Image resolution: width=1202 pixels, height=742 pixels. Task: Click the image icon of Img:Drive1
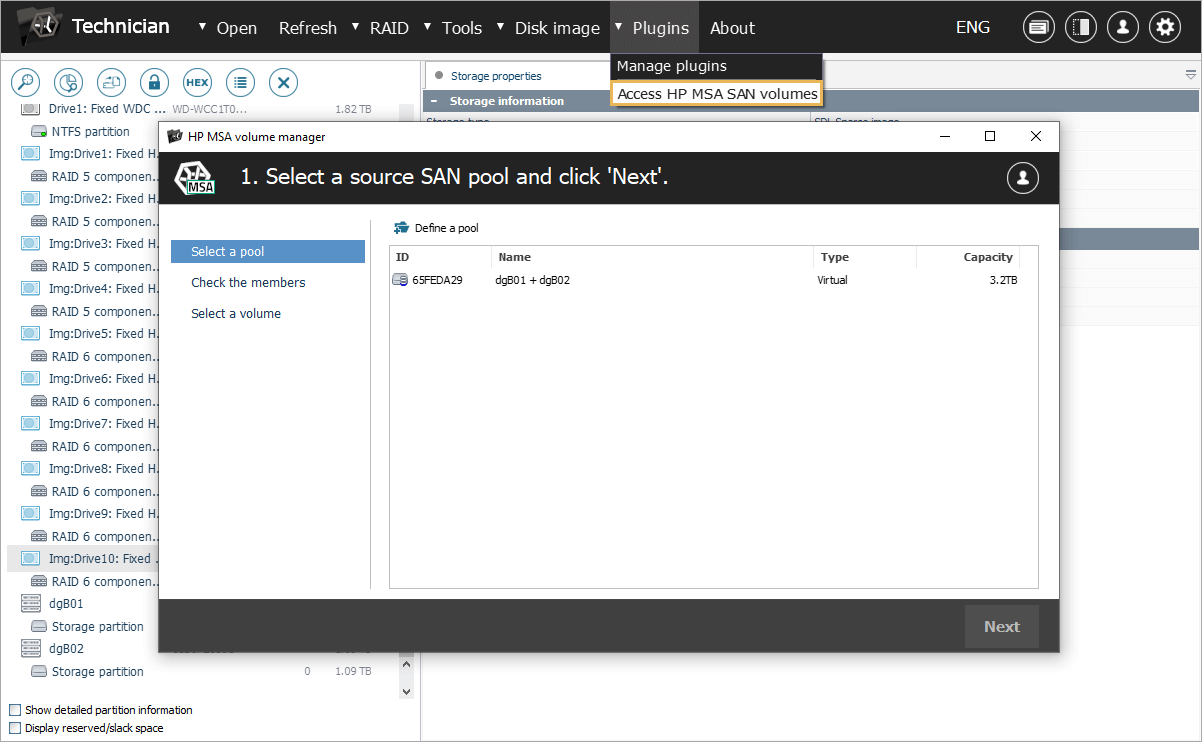coord(31,153)
